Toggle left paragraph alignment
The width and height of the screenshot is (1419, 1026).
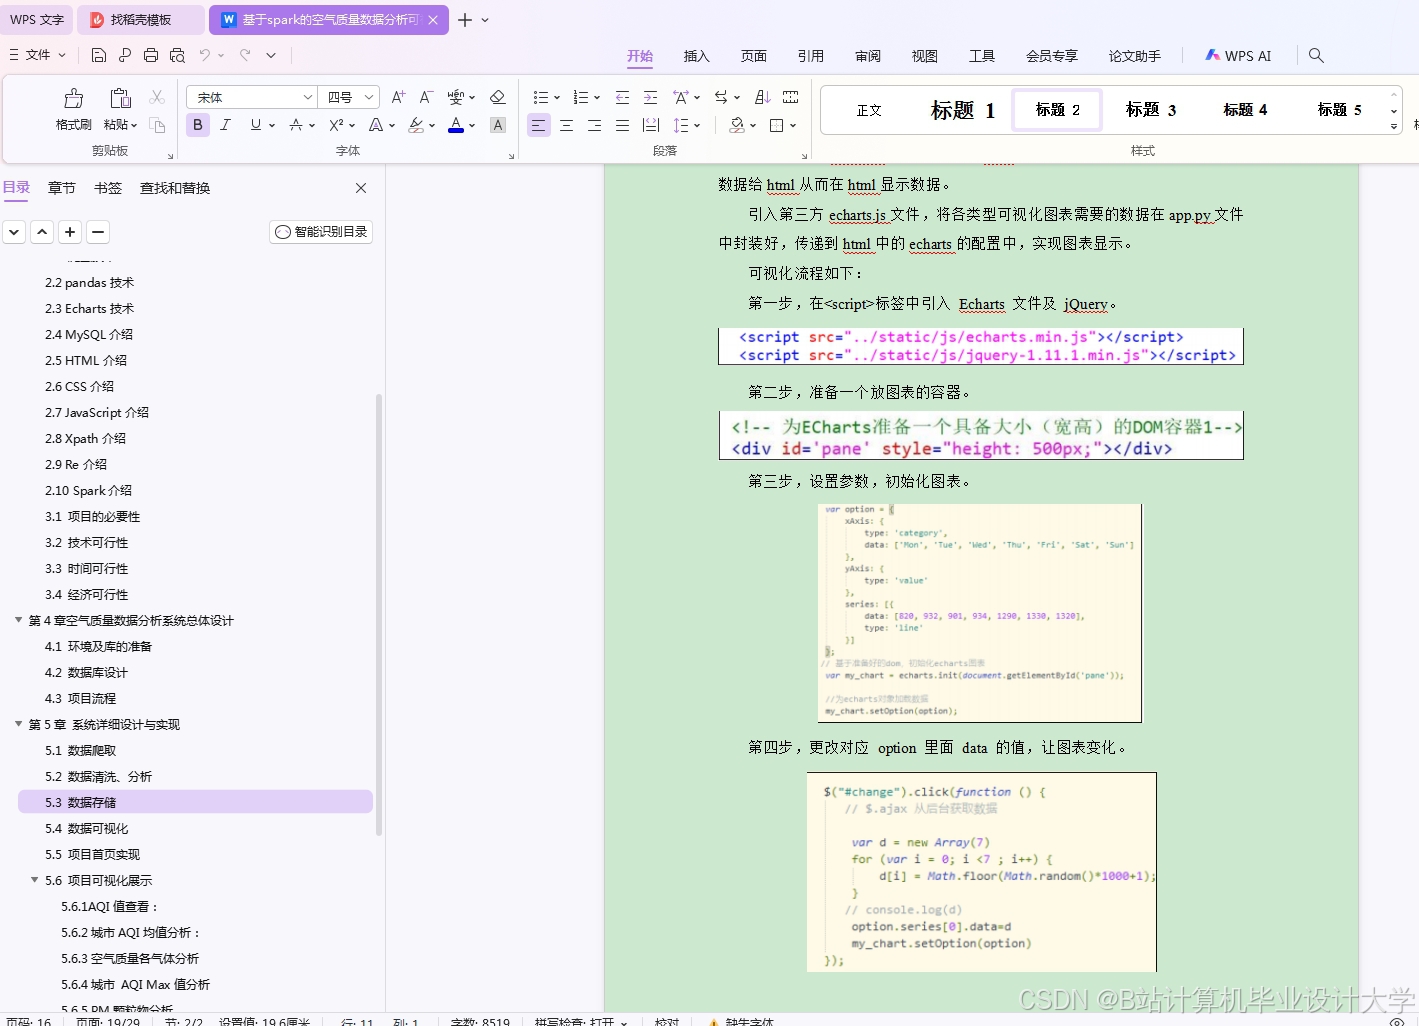coord(538,125)
